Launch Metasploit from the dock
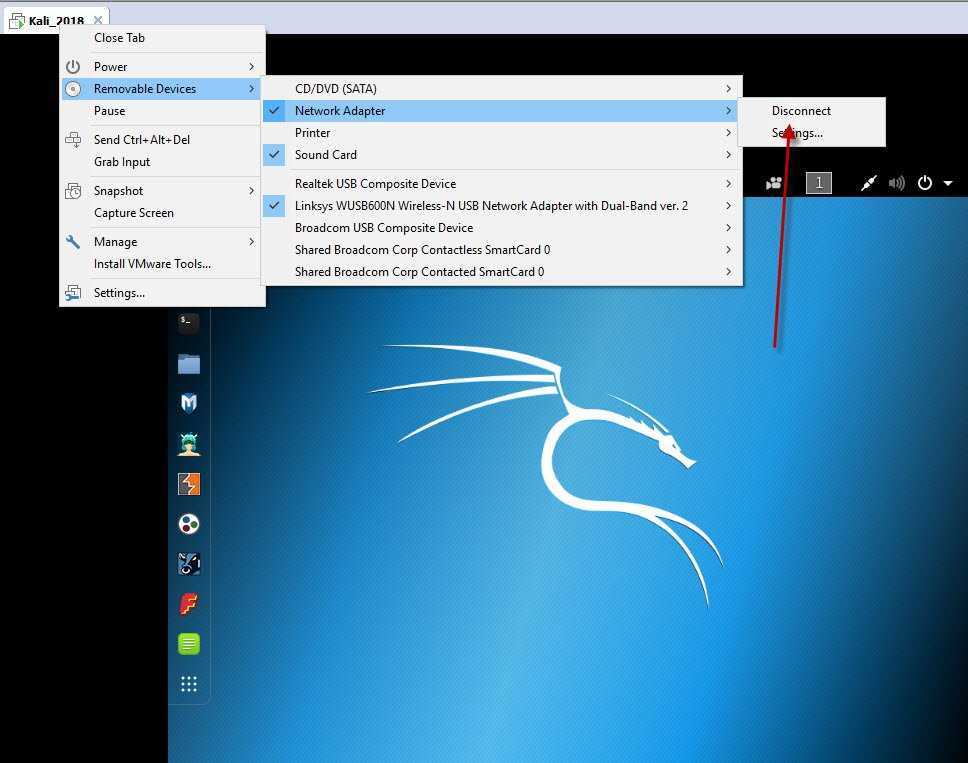Image resolution: width=968 pixels, height=763 pixels. [x=188, y=403]
